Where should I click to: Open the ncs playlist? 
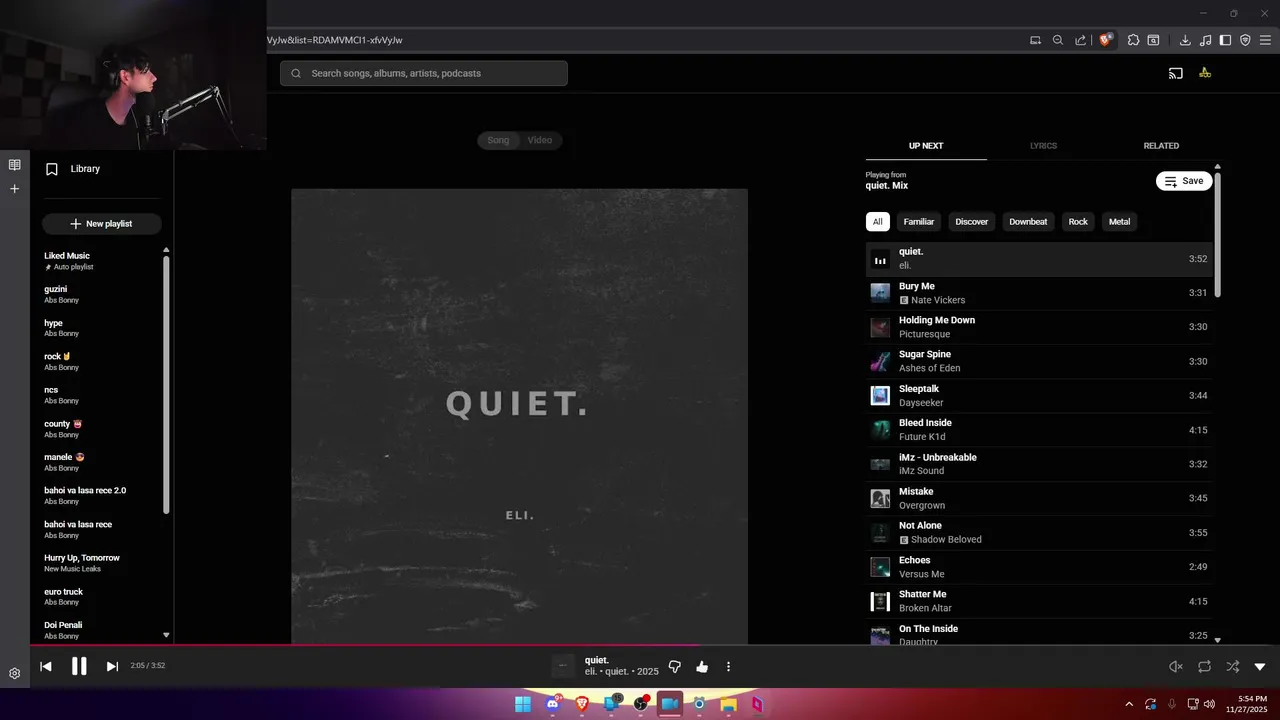[x=100, y=395]
